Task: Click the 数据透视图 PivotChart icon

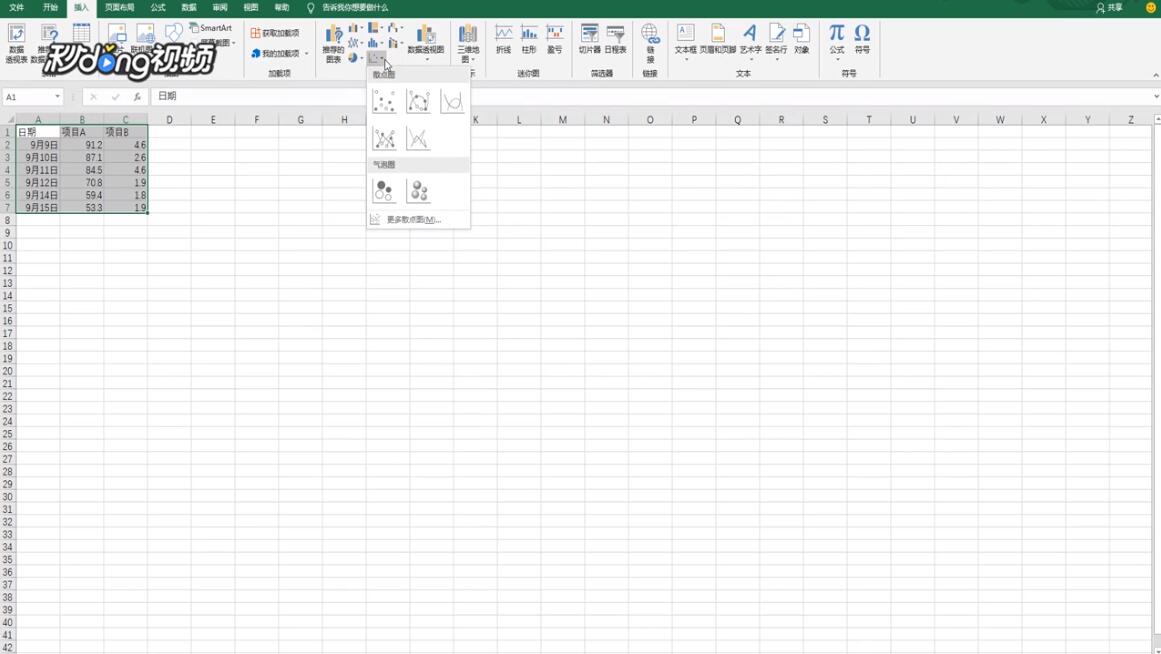Action: (x=426, y=41)
